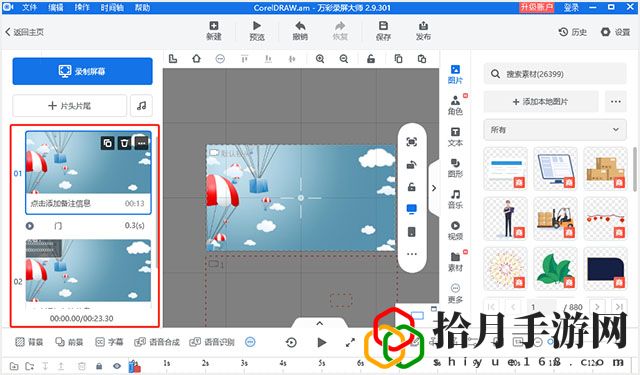Toggle the unlock icon in canvas toolbar
This screenshot has height=375, width=640.
(x=371, y=59)
